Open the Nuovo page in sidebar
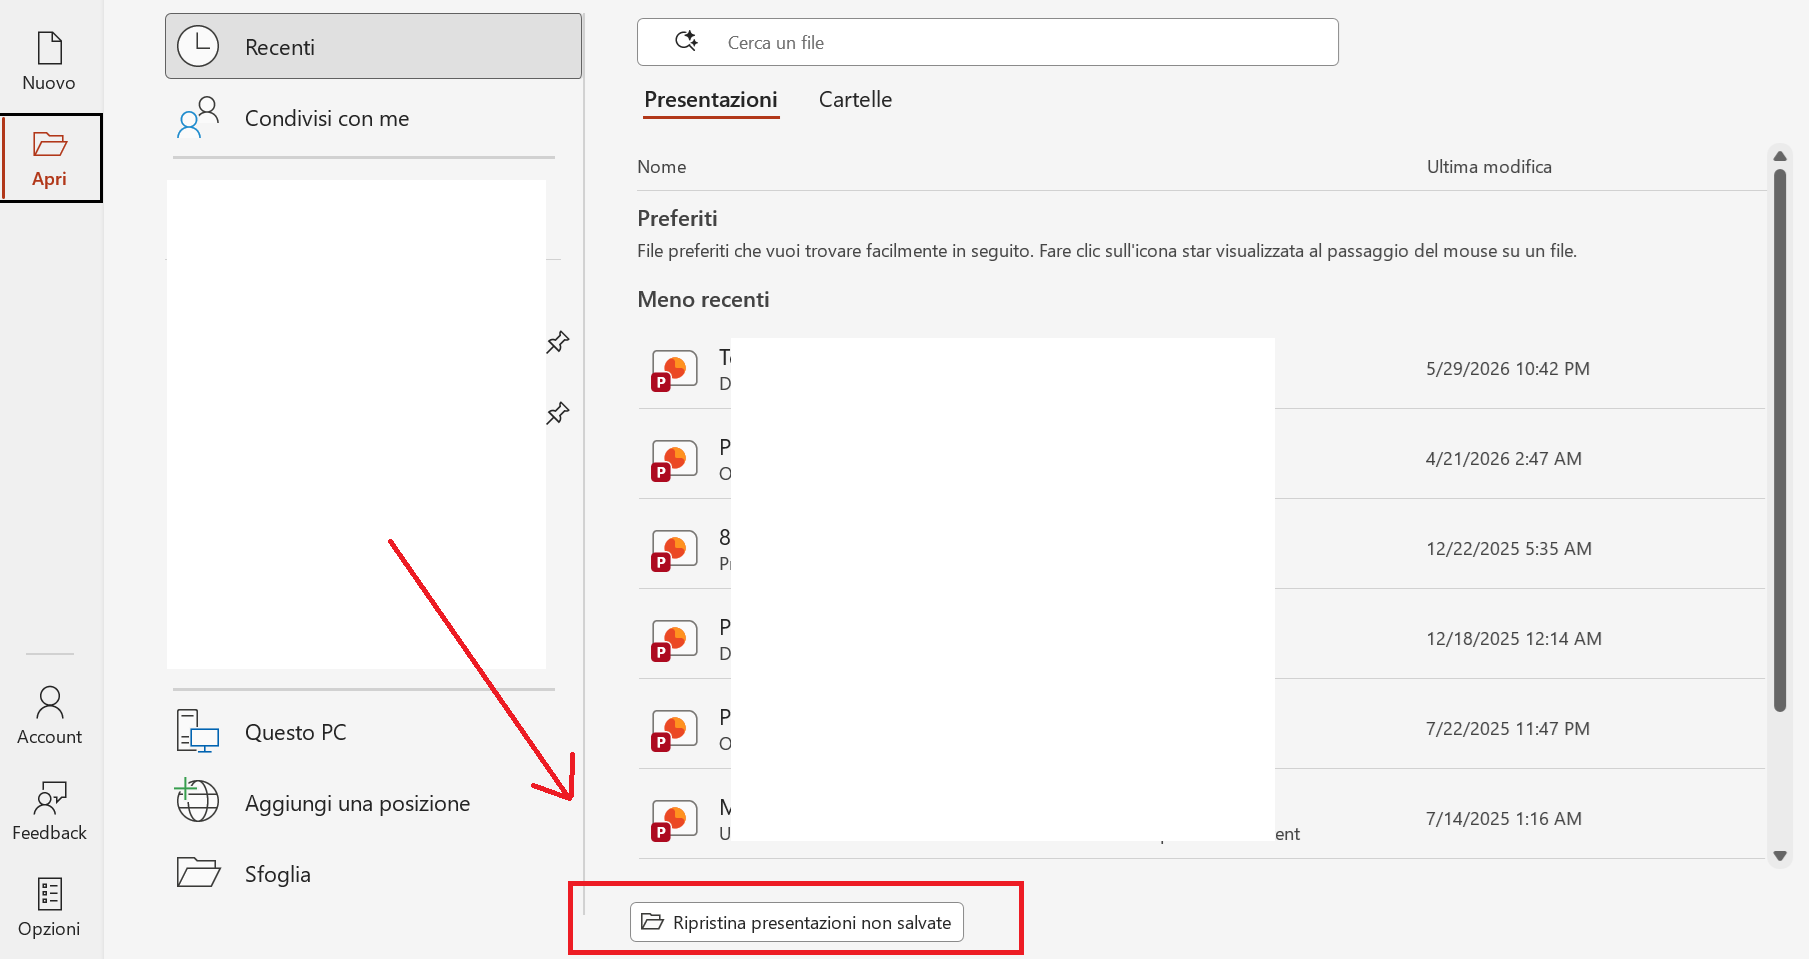 click(49, 61)
